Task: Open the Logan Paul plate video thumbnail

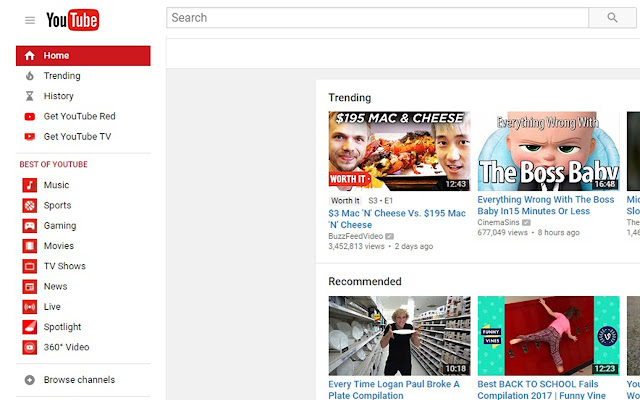Action: click(399, 336)
